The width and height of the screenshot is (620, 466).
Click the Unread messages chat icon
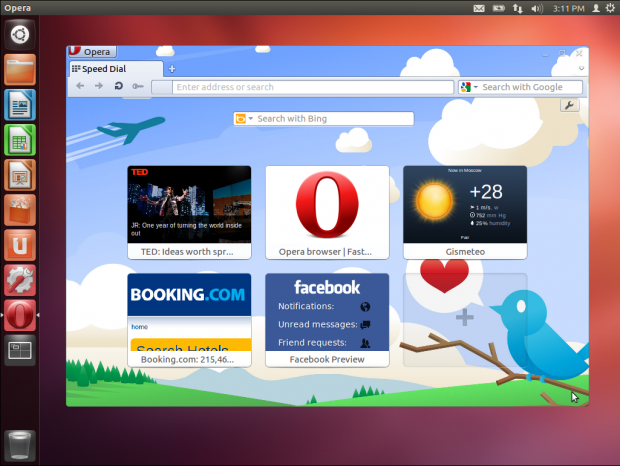coord(365,325)
